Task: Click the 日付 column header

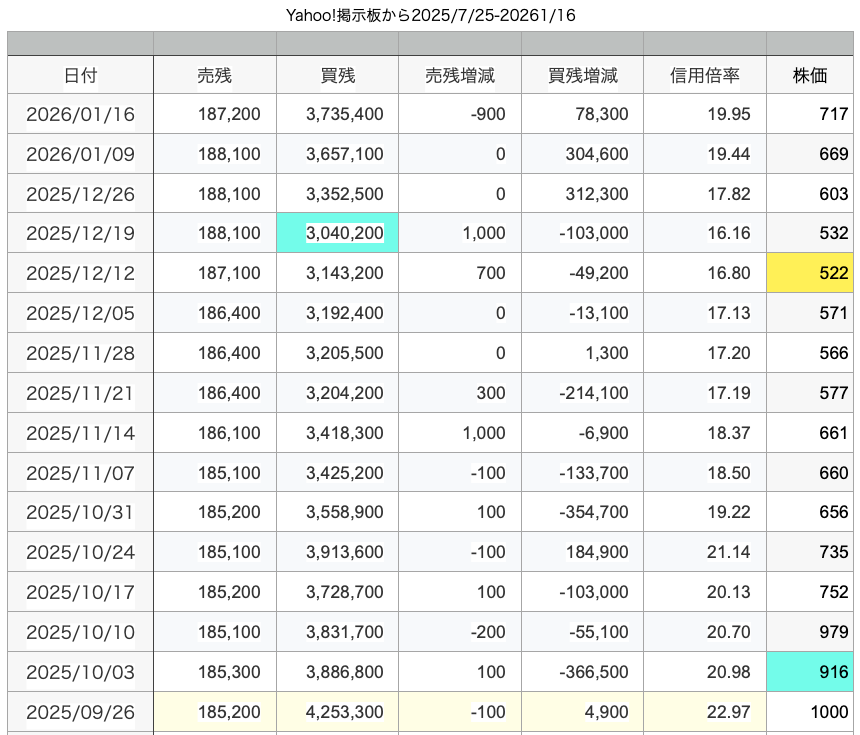Action: [80, 75]
